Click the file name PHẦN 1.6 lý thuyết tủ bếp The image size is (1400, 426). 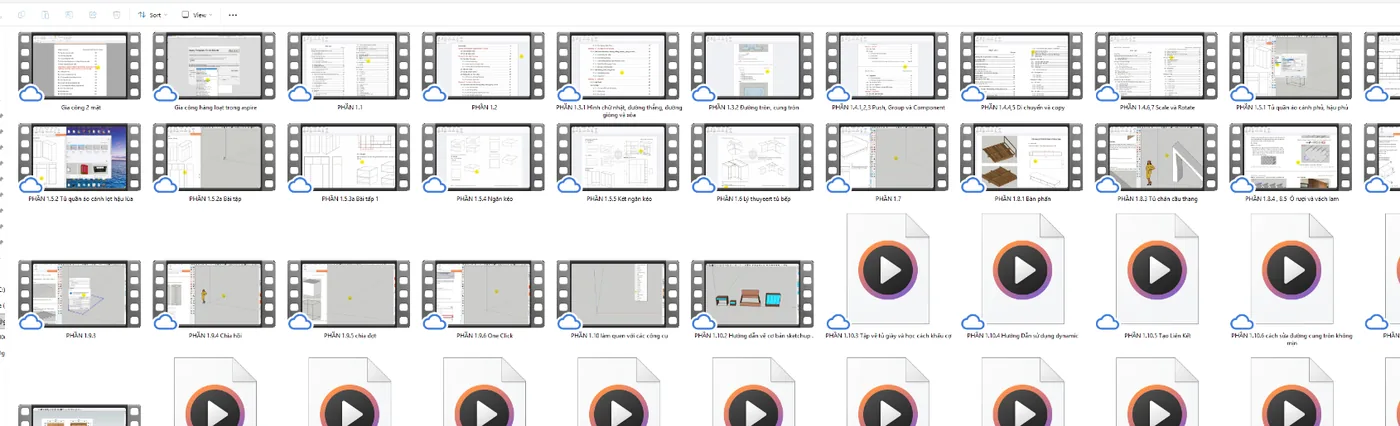[x=752, y=199]
